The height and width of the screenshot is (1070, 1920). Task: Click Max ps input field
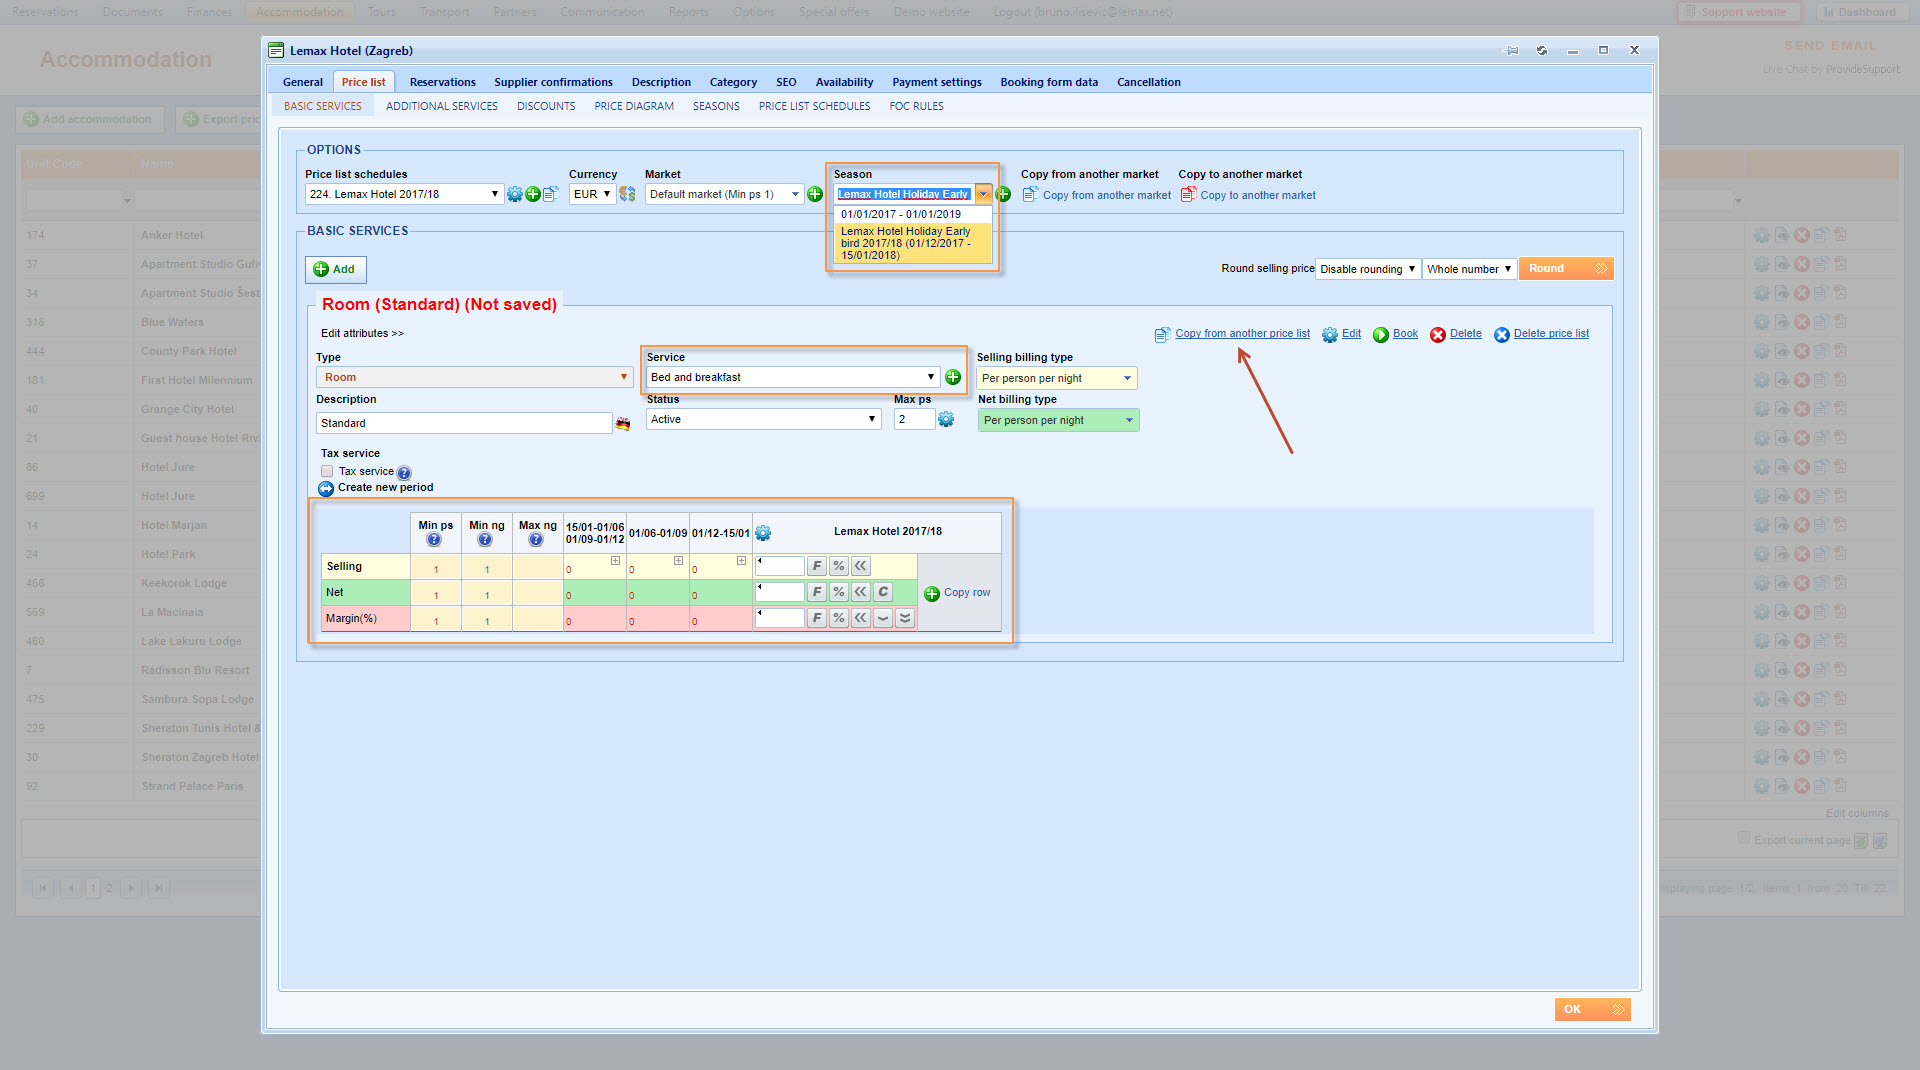click(x=914, y=419)
